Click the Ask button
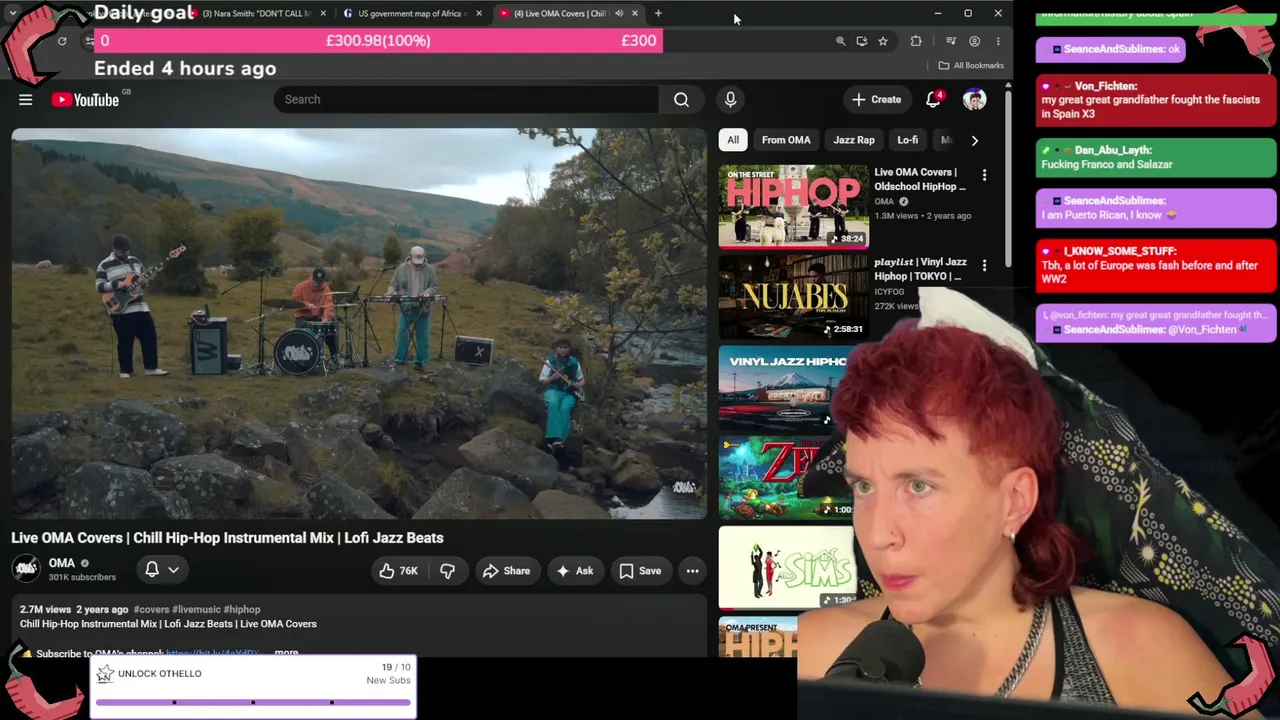 click(x=575, y=570)
